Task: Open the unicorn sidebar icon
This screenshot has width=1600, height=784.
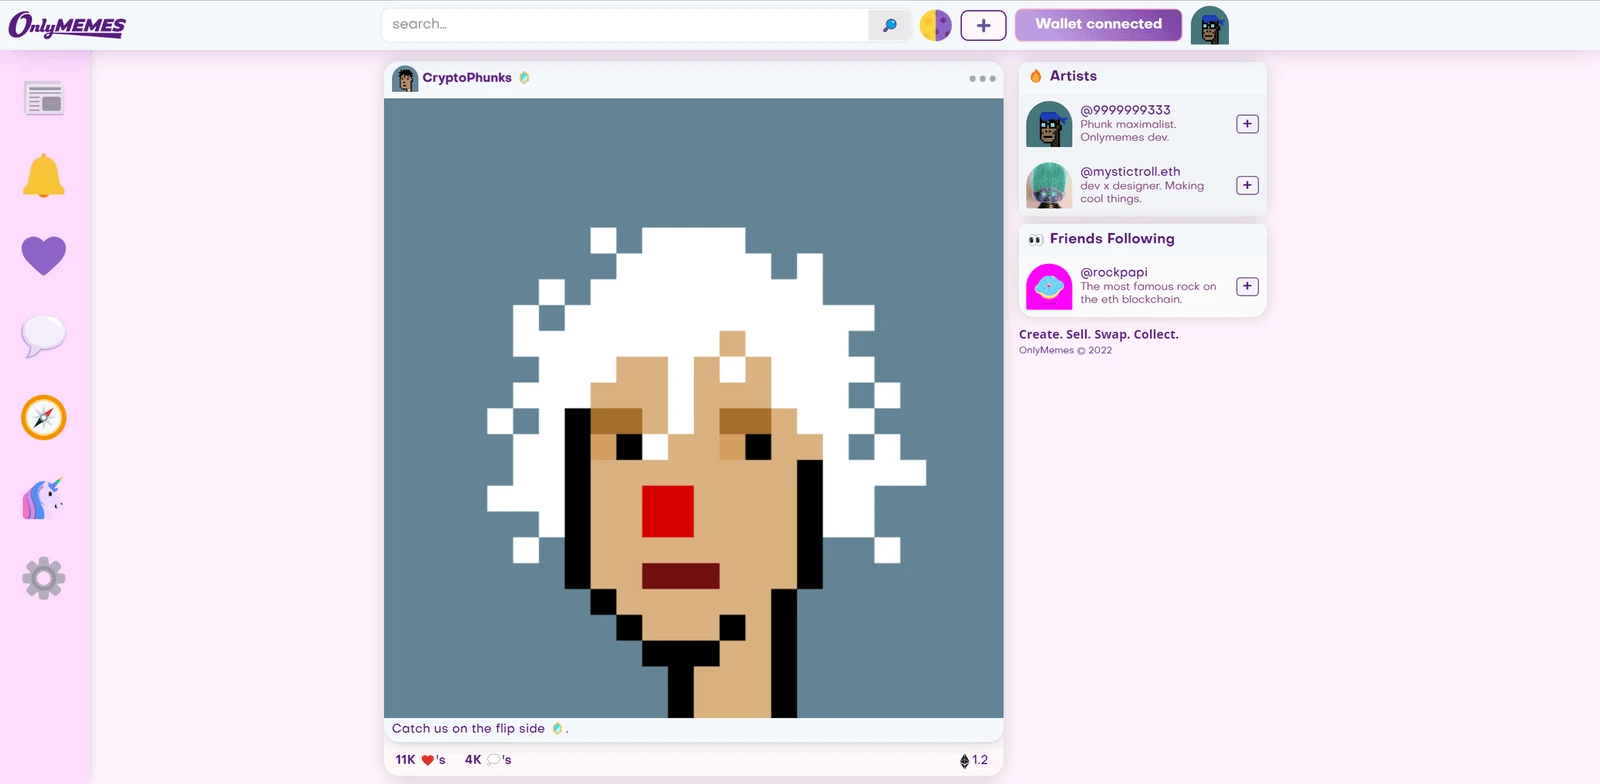Action: (x=44, y=498)
